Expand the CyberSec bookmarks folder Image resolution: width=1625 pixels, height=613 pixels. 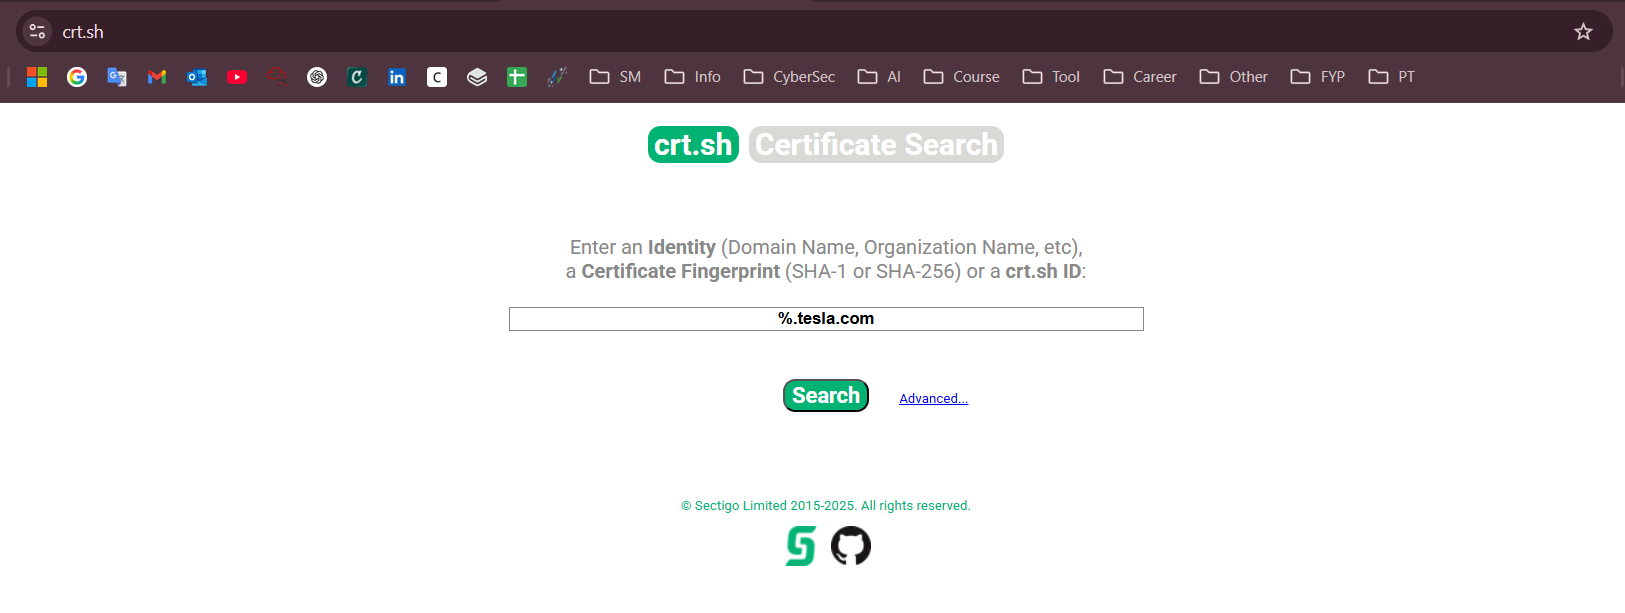789,77
